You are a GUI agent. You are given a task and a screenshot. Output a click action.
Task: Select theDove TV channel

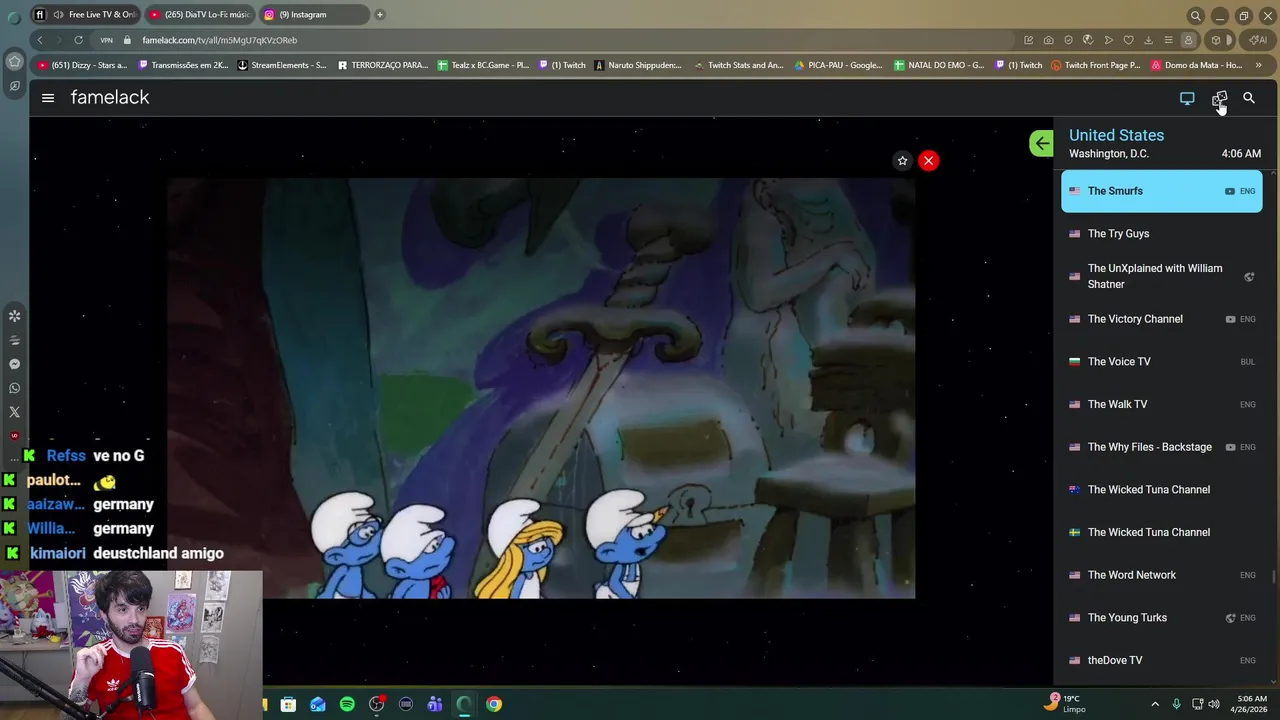click(1161, 660)
